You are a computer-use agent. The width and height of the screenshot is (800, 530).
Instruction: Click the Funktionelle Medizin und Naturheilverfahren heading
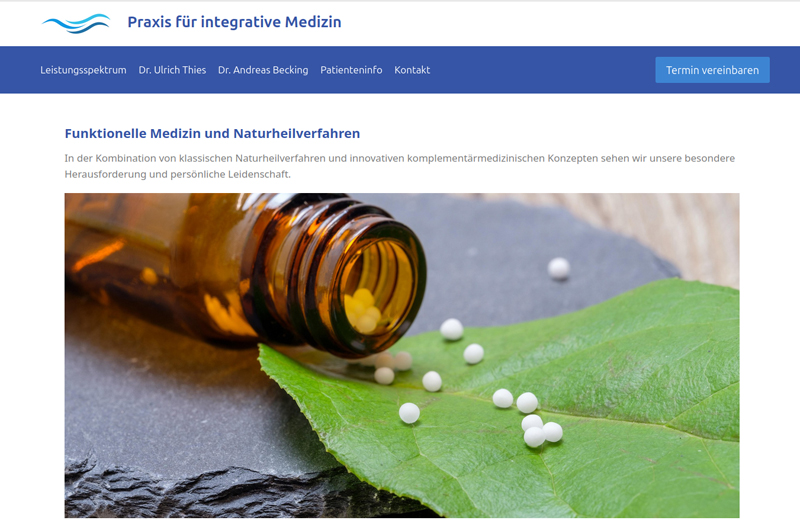pos(212,133)
